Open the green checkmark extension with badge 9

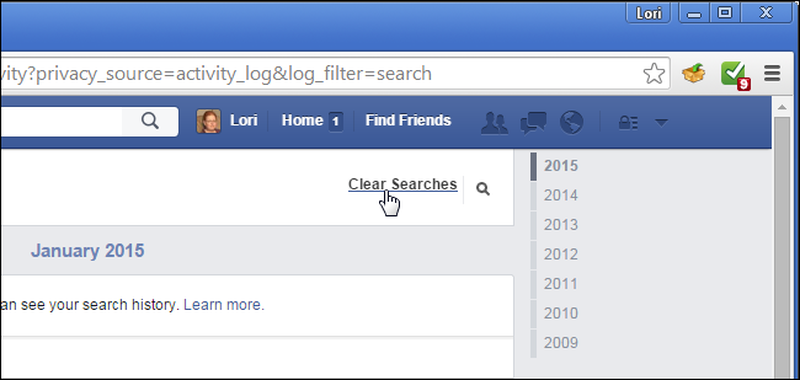735,75
